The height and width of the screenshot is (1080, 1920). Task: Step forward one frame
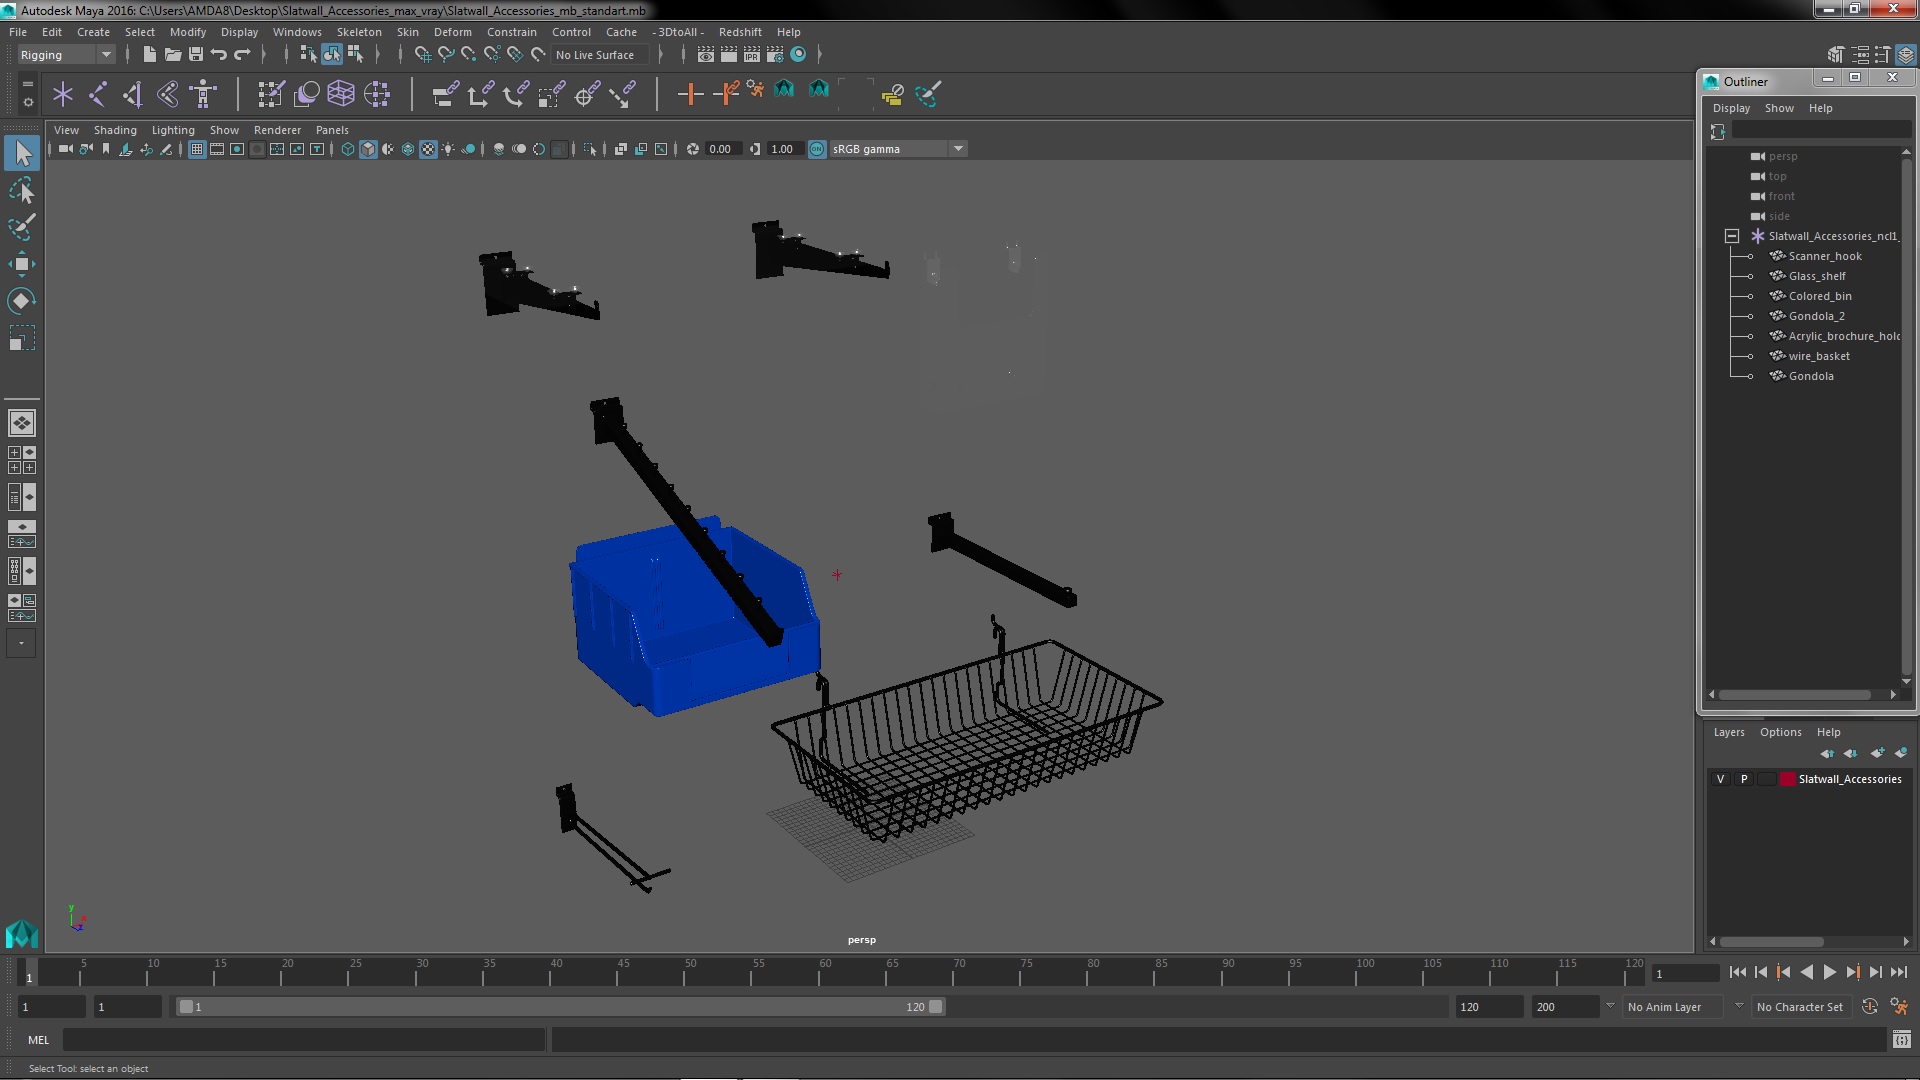(x=1875, y=972)
